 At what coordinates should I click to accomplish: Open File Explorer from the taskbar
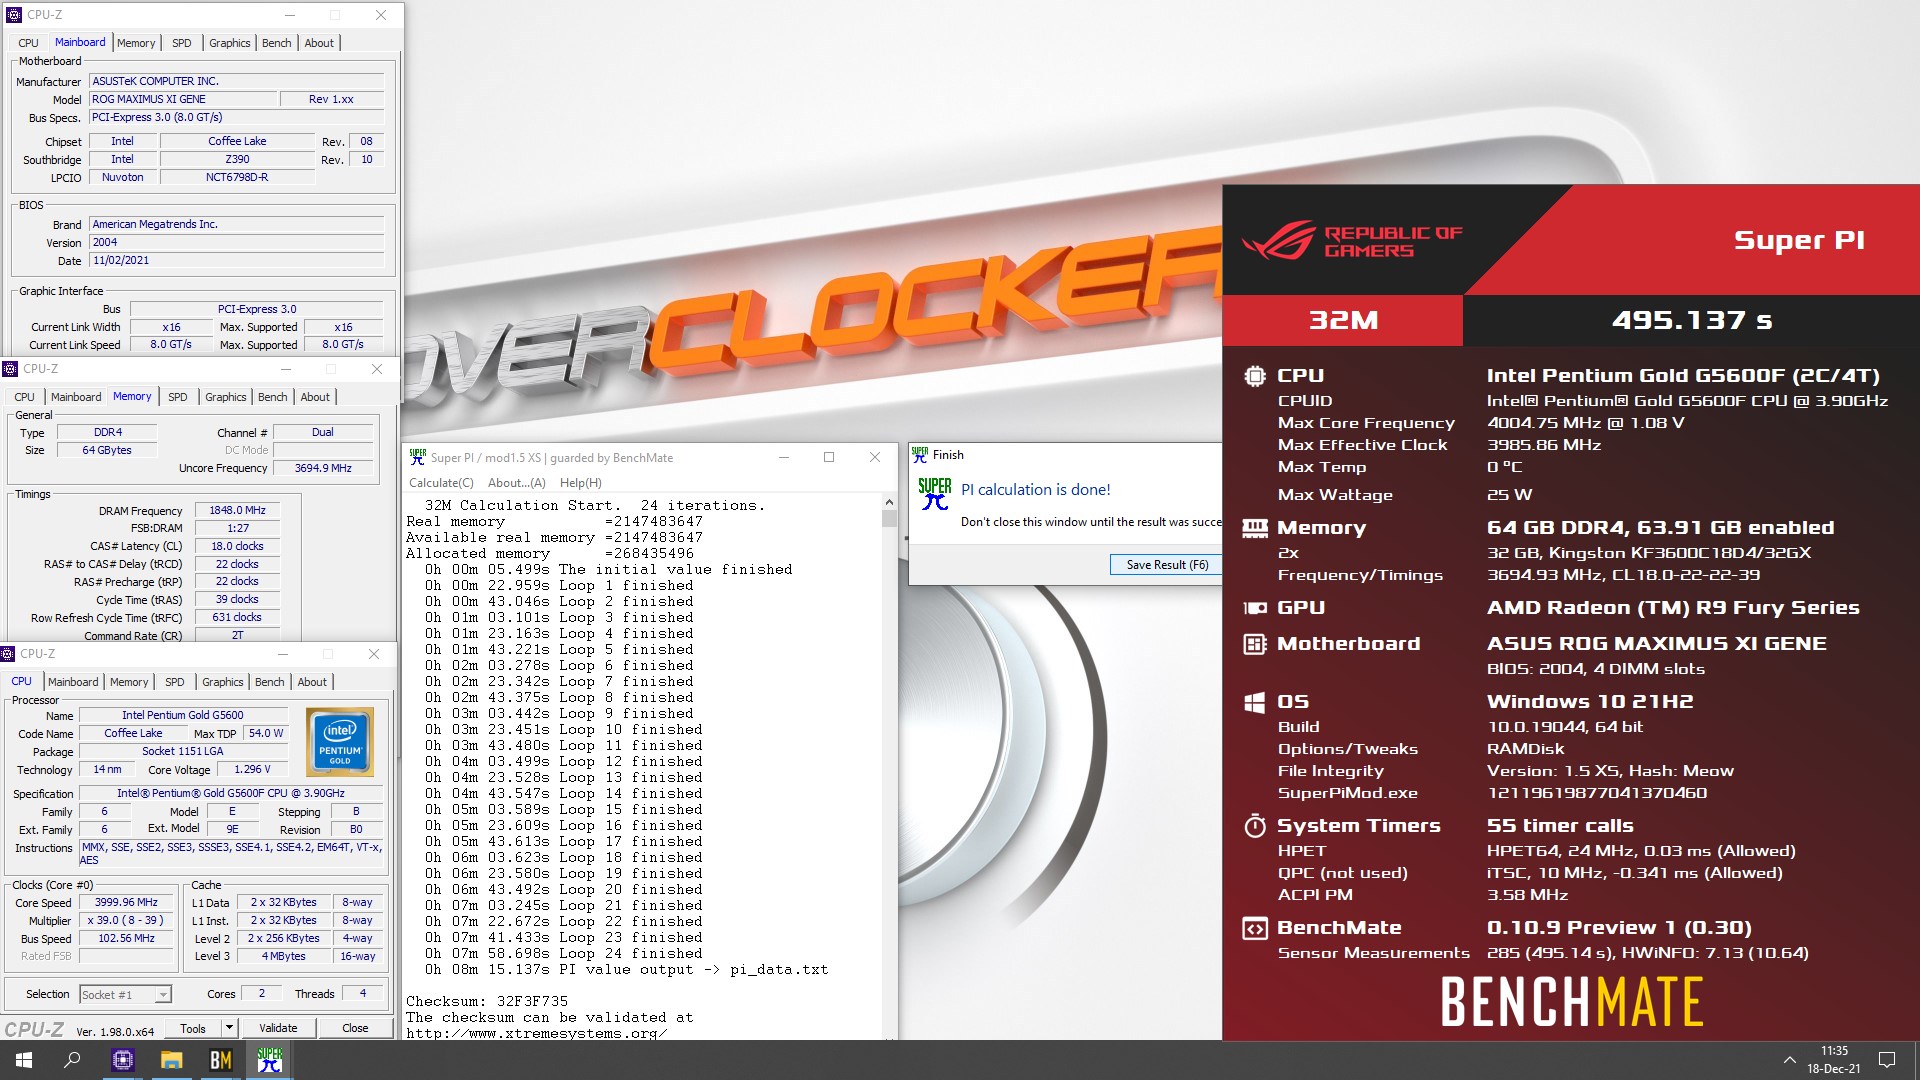[x=171, y=1060]
